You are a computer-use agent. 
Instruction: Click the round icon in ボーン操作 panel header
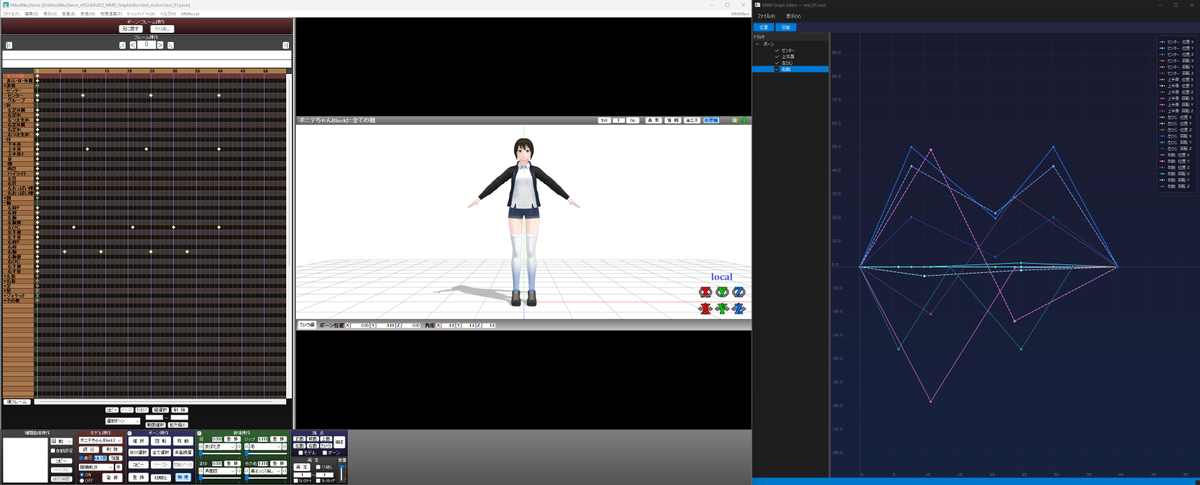pyautogui.click(x=130, y=433)
